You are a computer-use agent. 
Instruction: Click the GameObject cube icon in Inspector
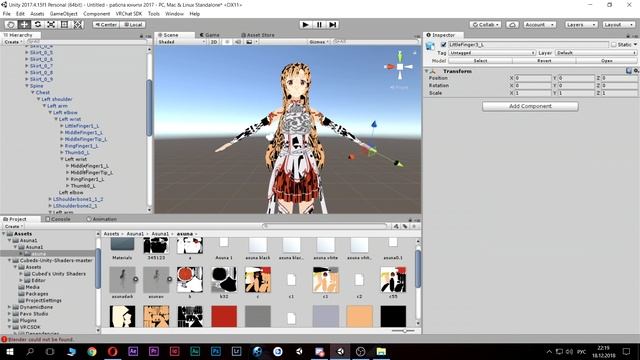(x=430, y=45)
